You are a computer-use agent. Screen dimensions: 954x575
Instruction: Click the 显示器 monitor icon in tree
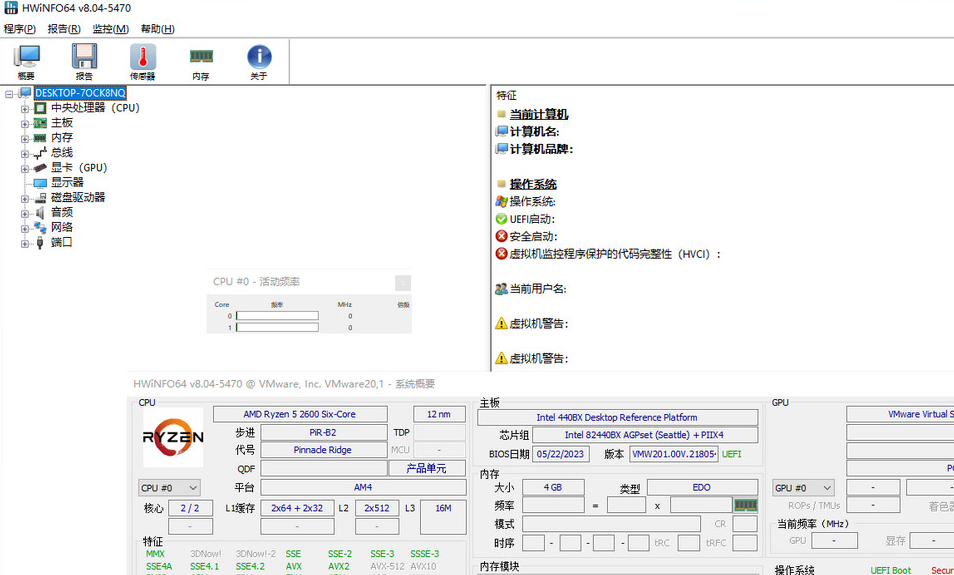tap(40, 183)
